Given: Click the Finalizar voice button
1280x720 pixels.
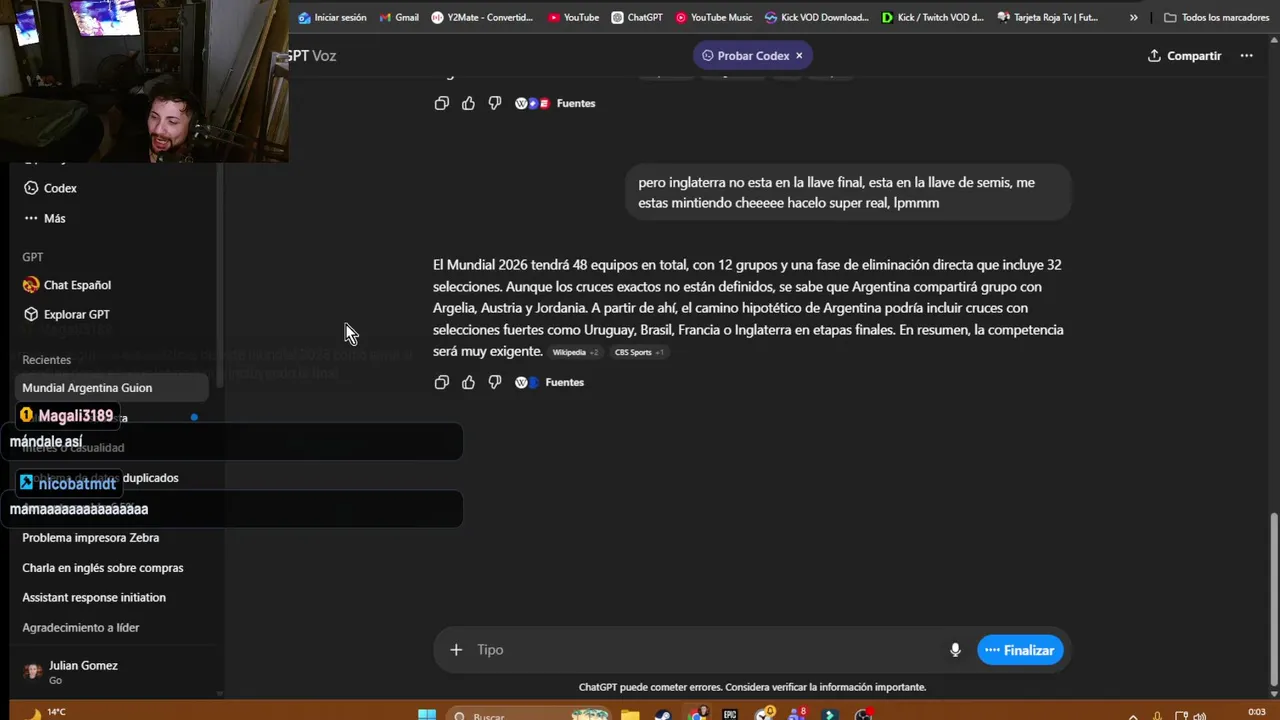Looking at the screenshot, I should (x=1020, y=650).
